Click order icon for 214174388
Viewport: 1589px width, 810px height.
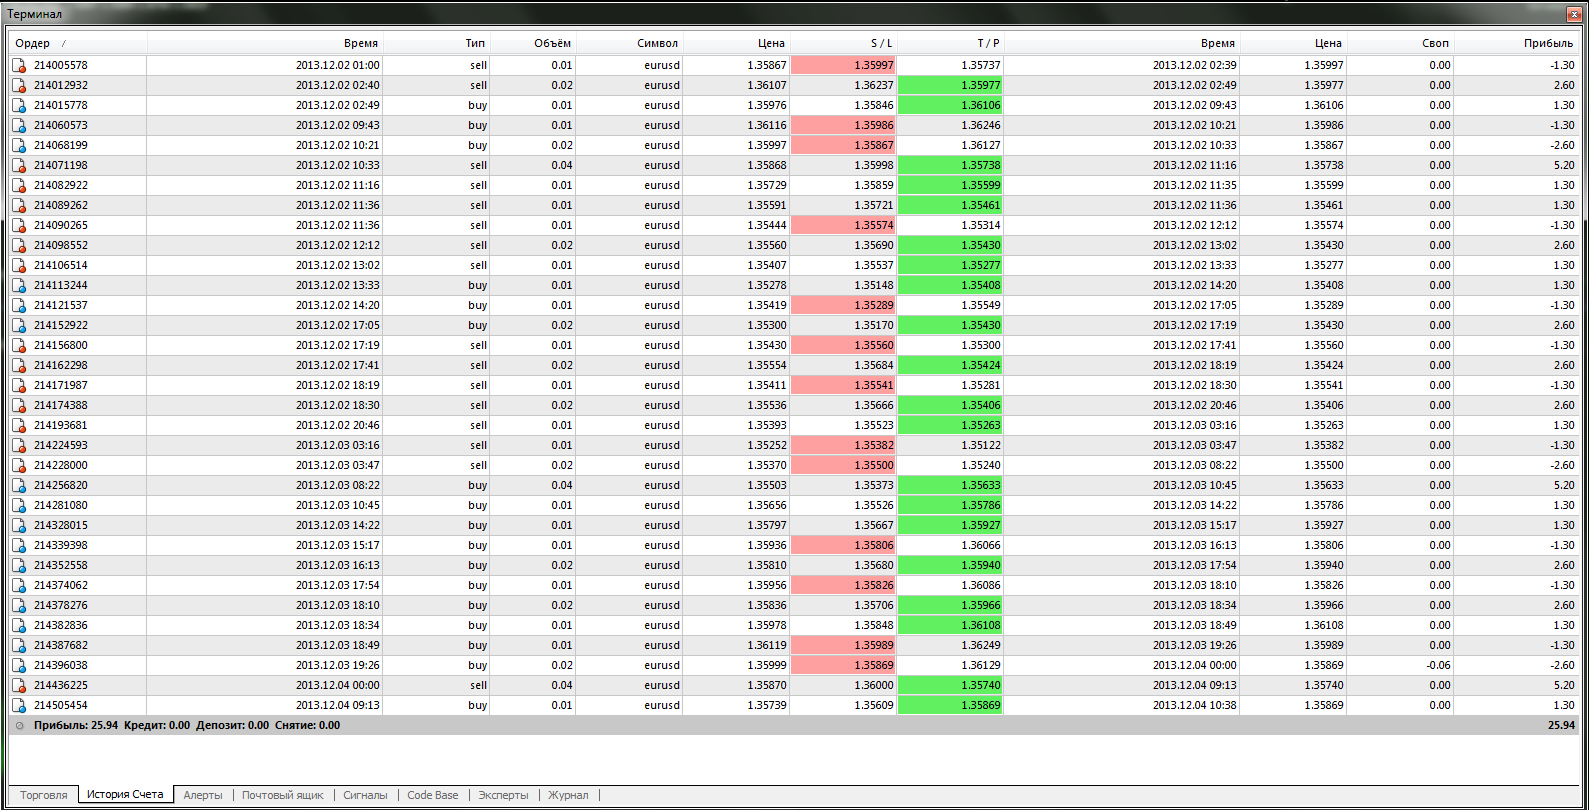click(x=19, y=405)
